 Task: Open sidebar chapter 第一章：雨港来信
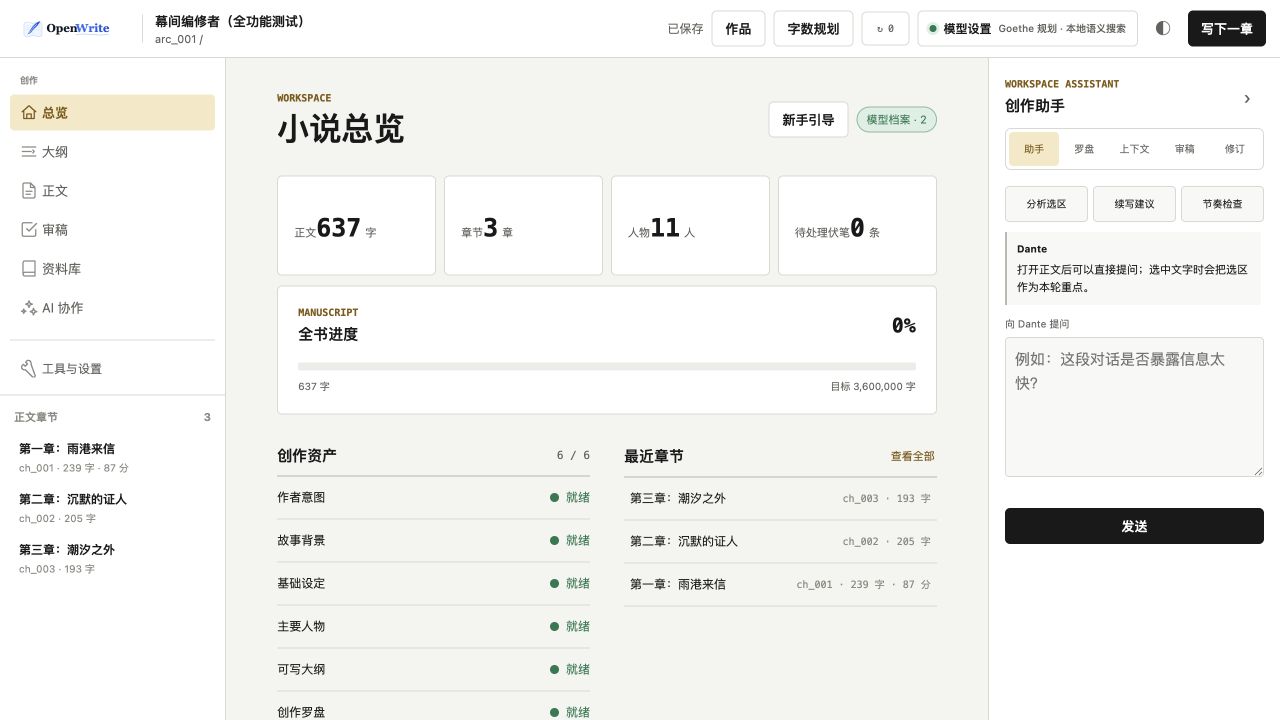112,457
